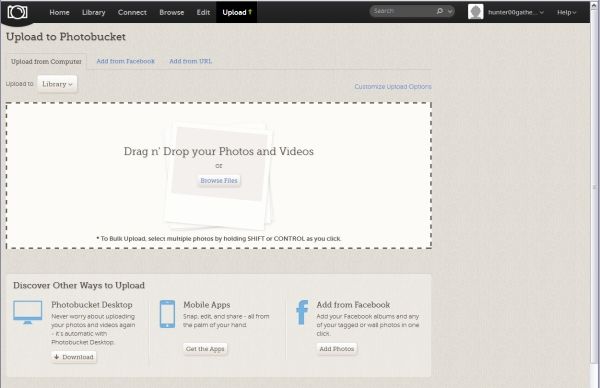Screen dimensions: 600x388
Task: Open the Upload to Library dropdown
Action: click(x=57, y=84)
